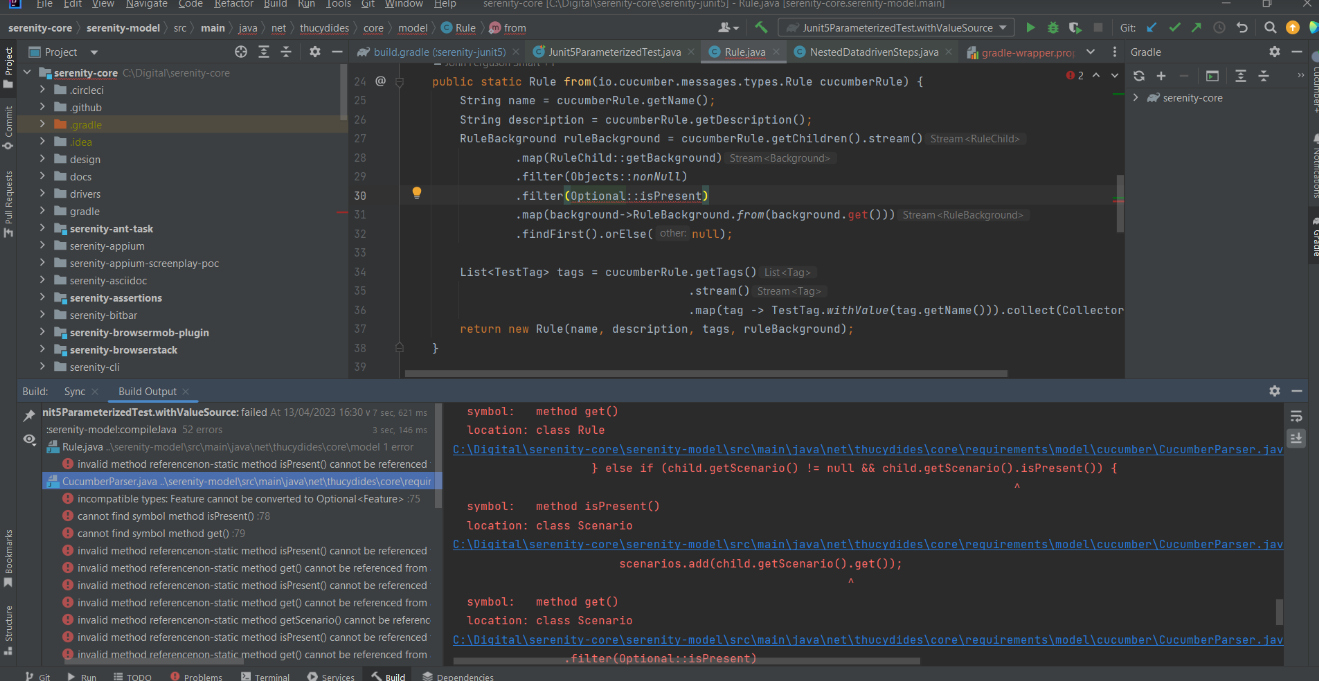Click the thucydides breadcrumb above the editor
Viewport: 1319px width, 681px height.
point(324,27)
